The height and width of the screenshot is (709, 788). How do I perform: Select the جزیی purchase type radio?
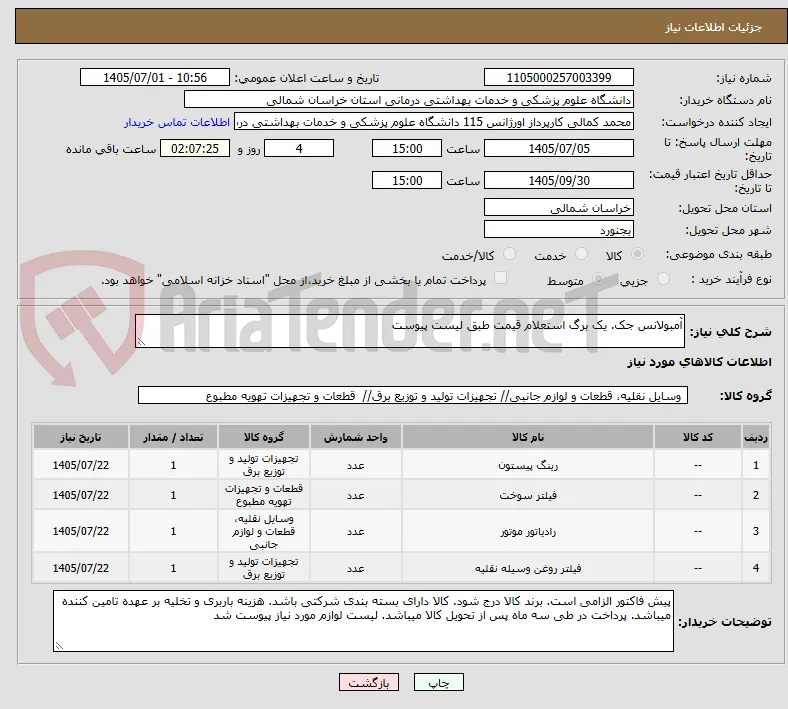(x=663, y=279)
